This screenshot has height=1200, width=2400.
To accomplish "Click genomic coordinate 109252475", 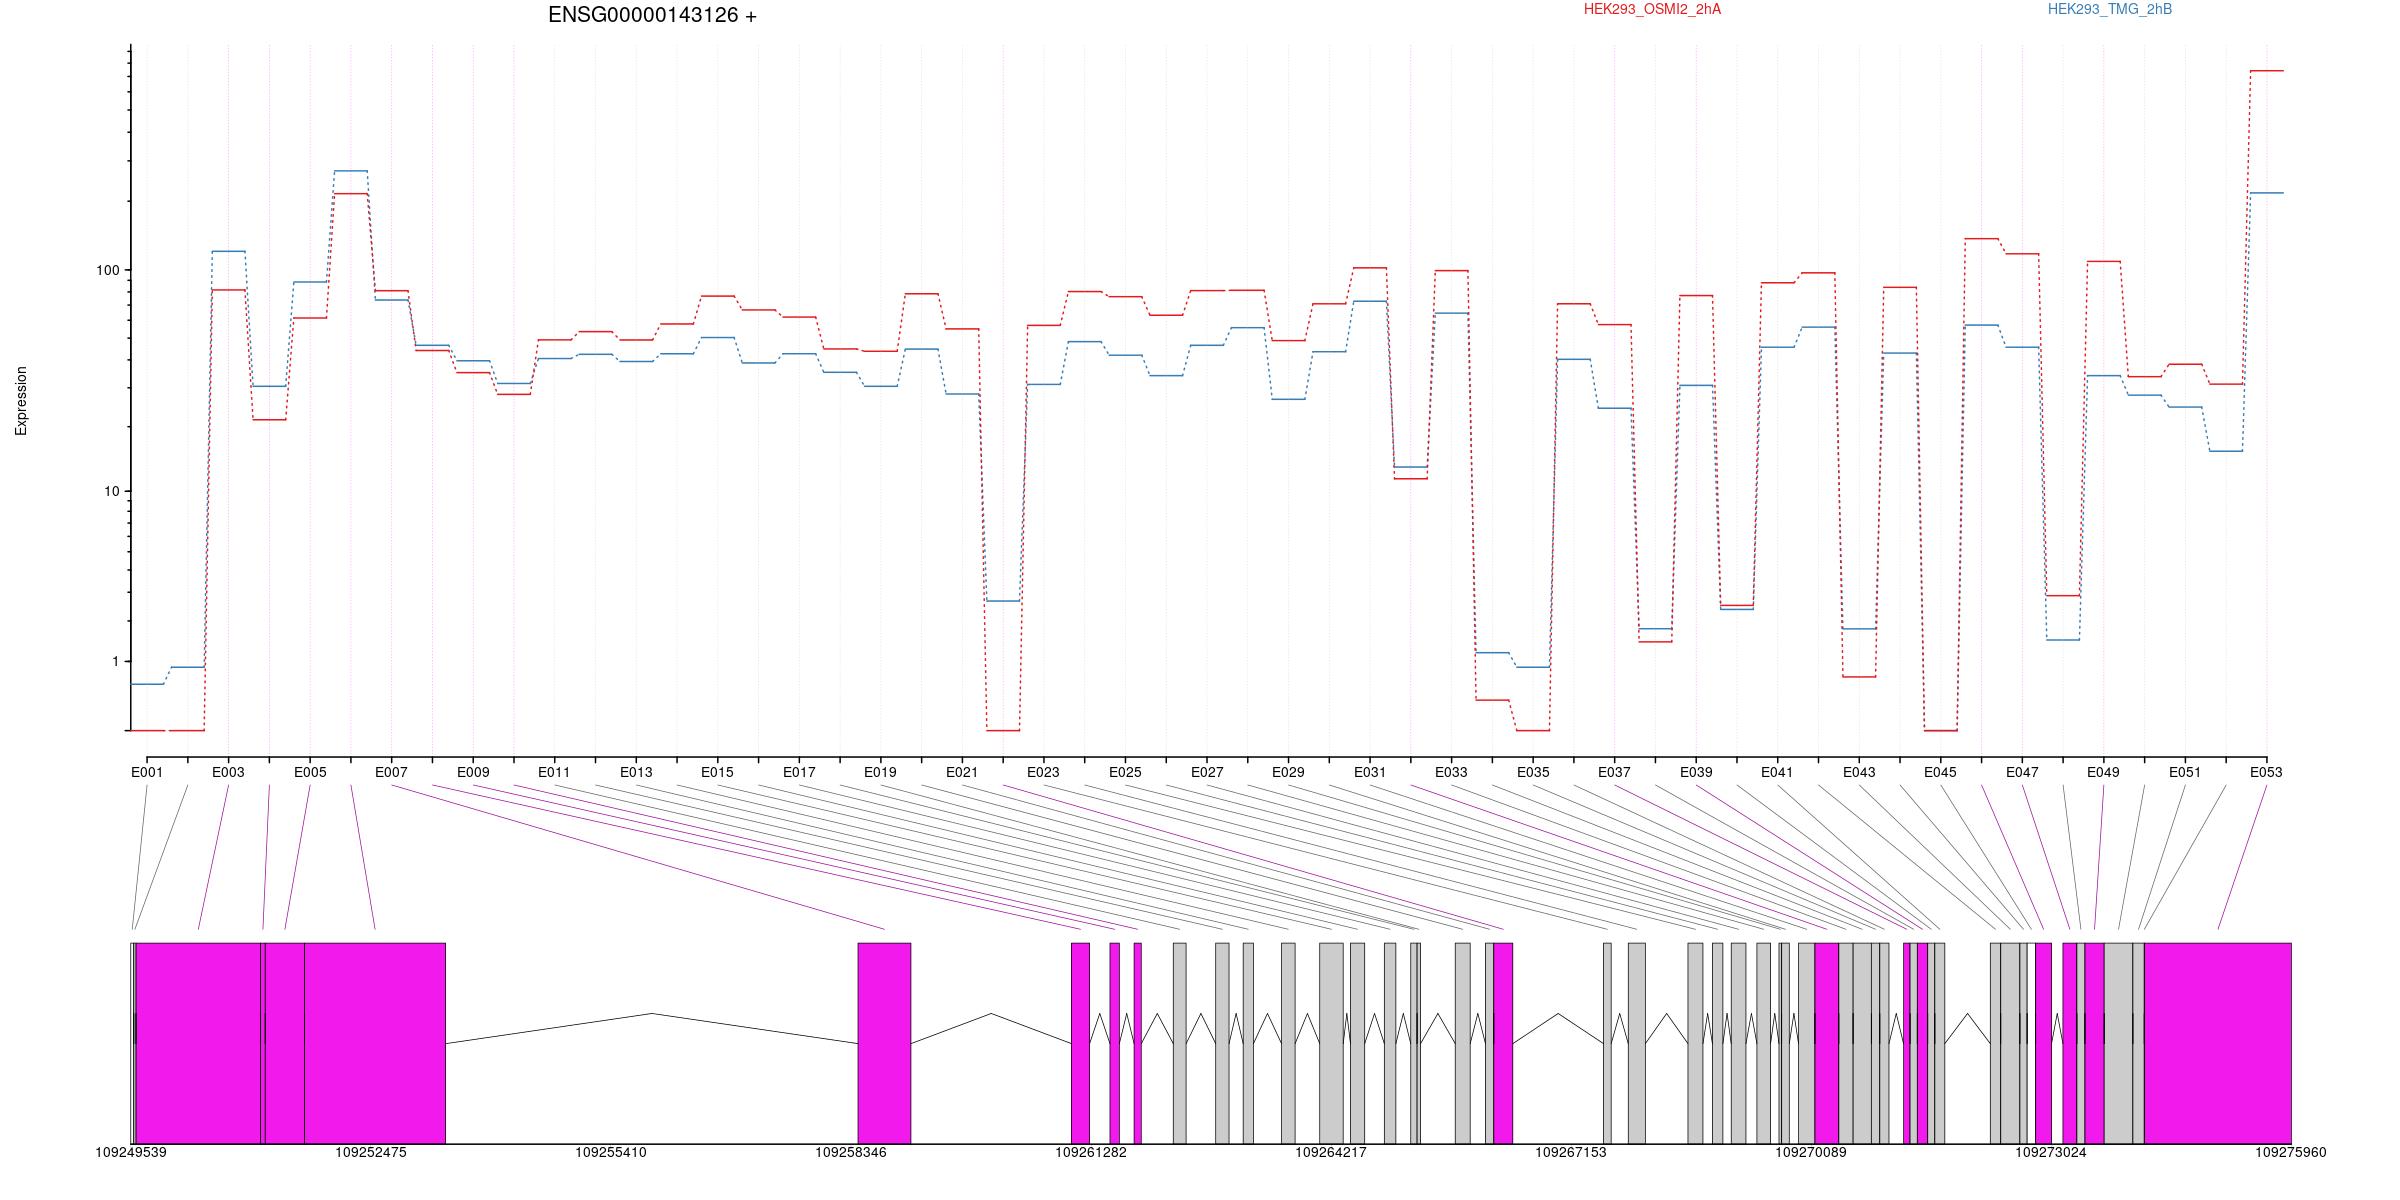I will (371, 1152).
